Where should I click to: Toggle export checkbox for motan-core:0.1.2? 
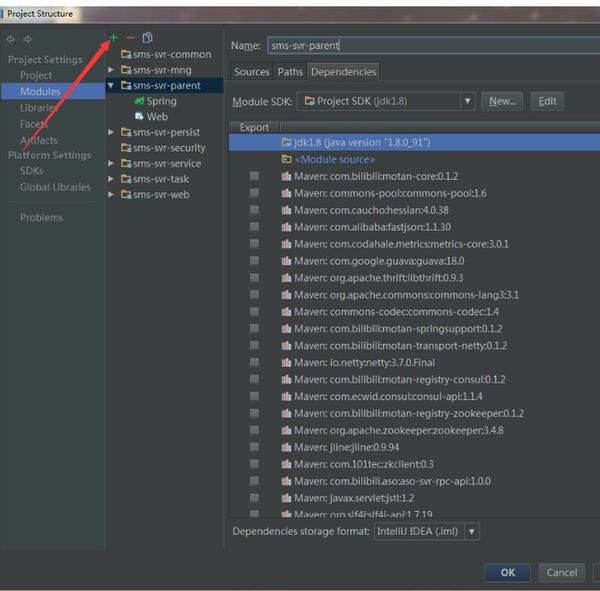(254, 176)
